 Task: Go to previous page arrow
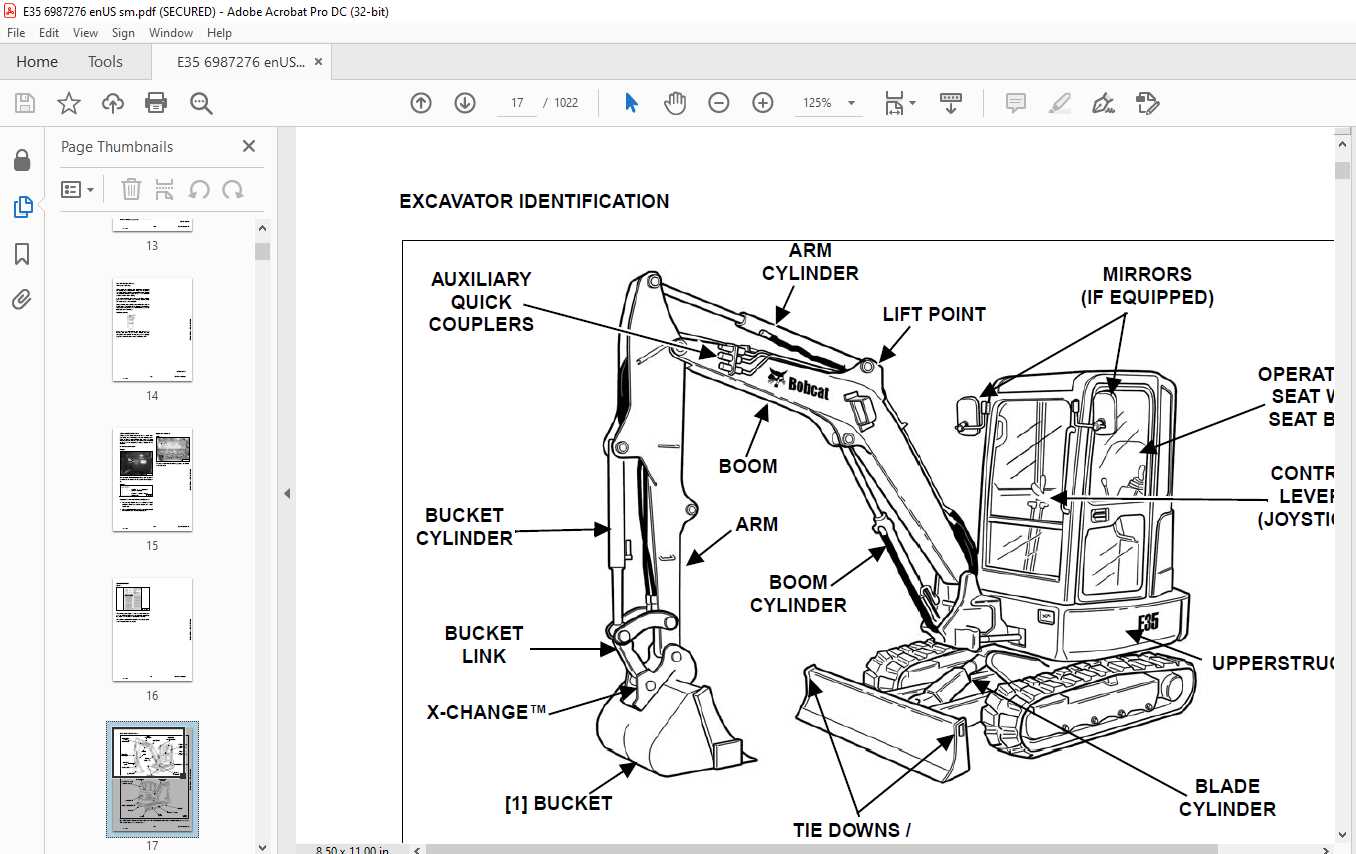coord(421,103)
